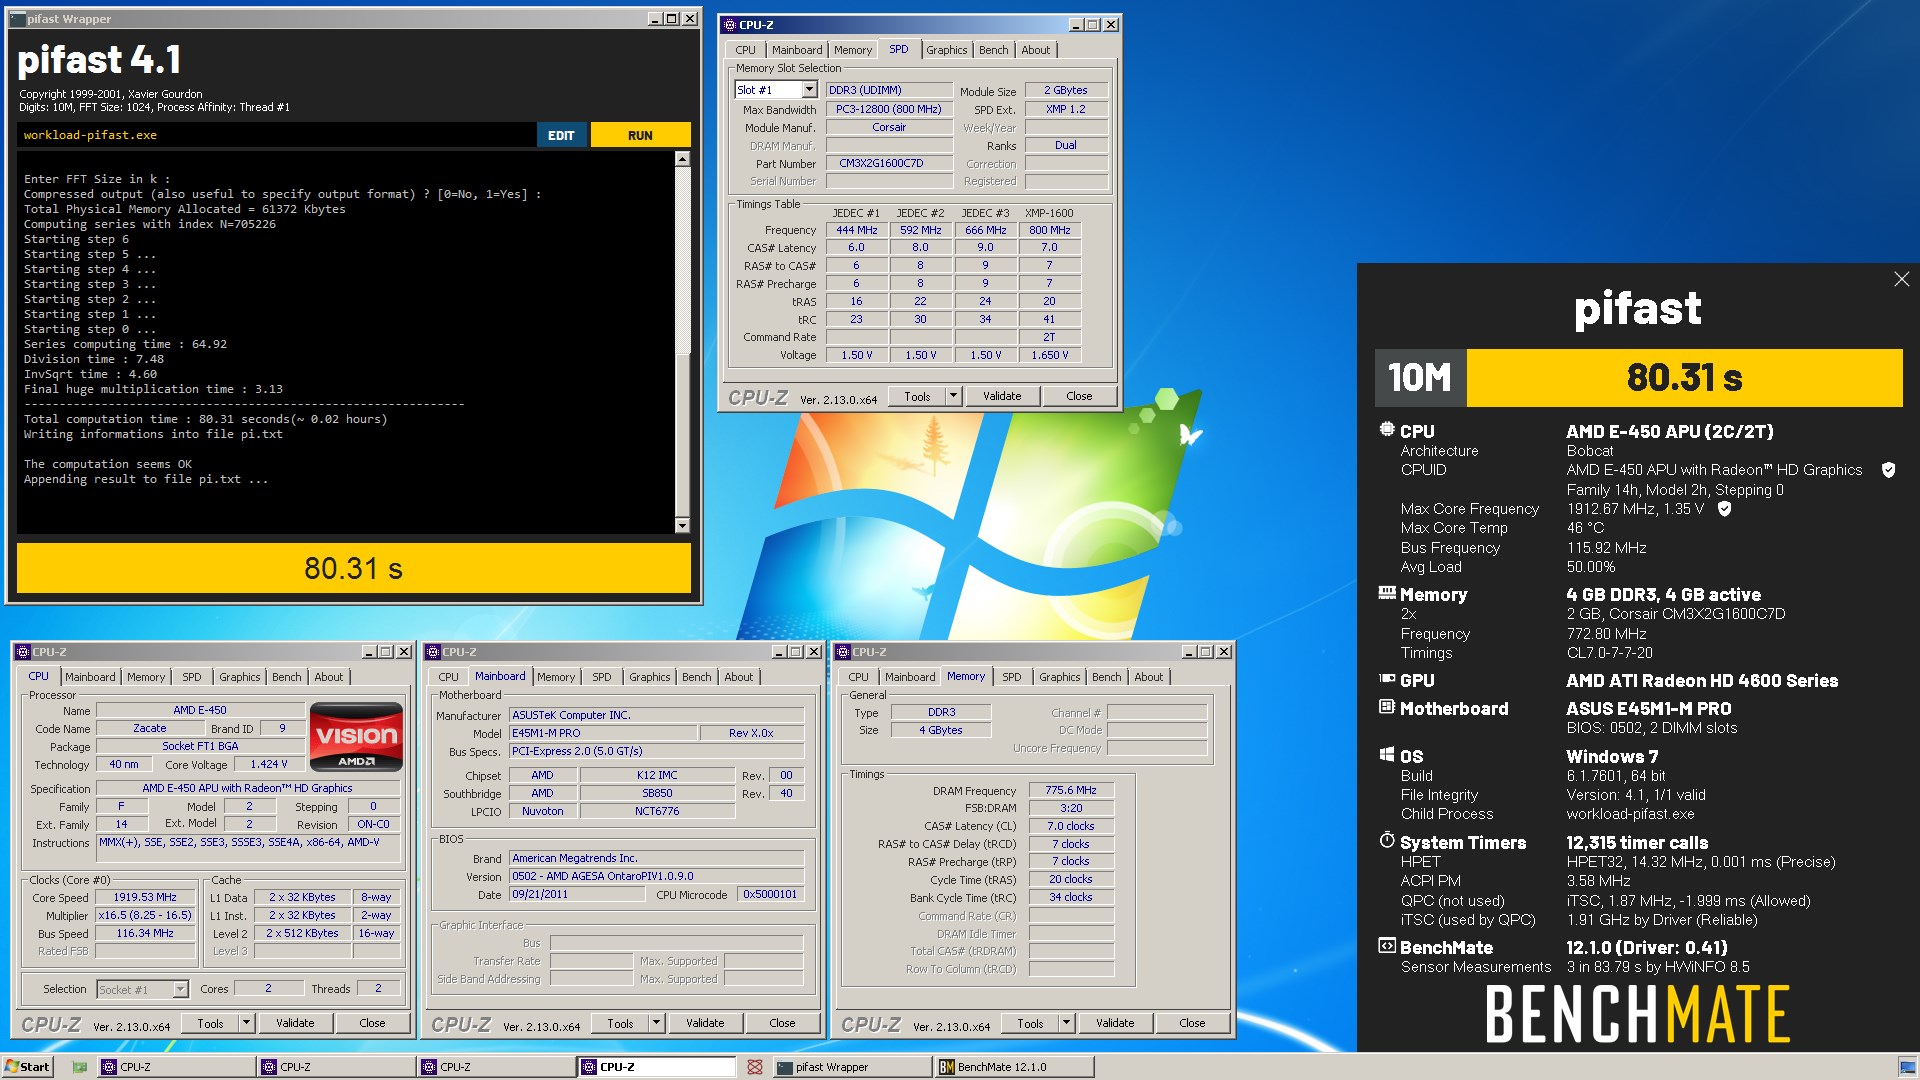Open Mainboard tab in CPU-Z Memory window

(x=910, y=677)
